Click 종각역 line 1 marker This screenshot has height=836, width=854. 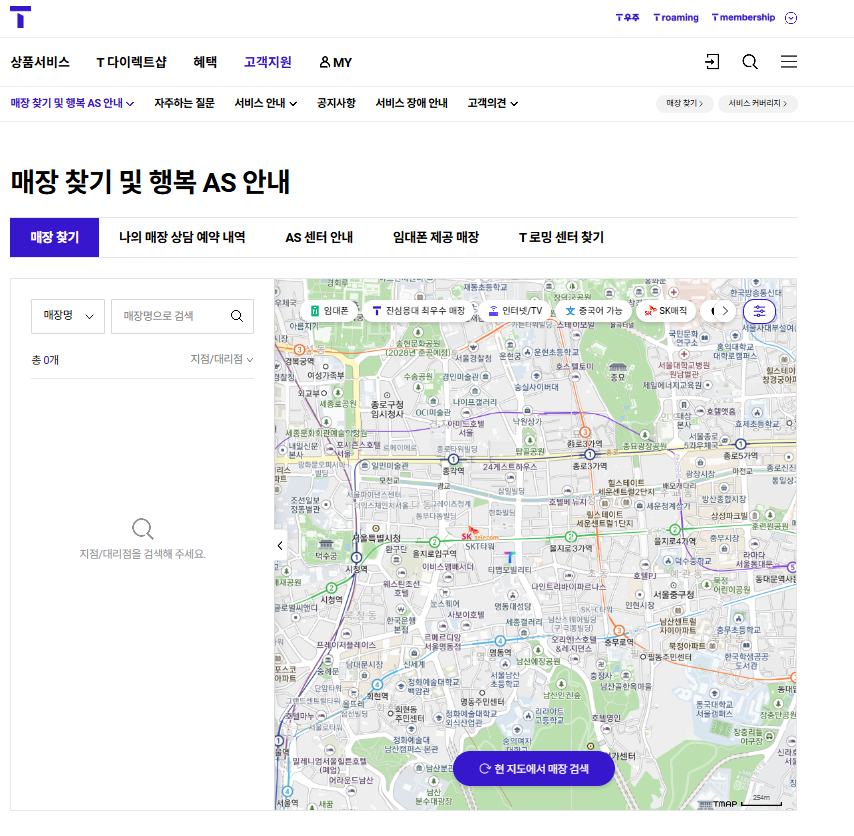[453, 460]
